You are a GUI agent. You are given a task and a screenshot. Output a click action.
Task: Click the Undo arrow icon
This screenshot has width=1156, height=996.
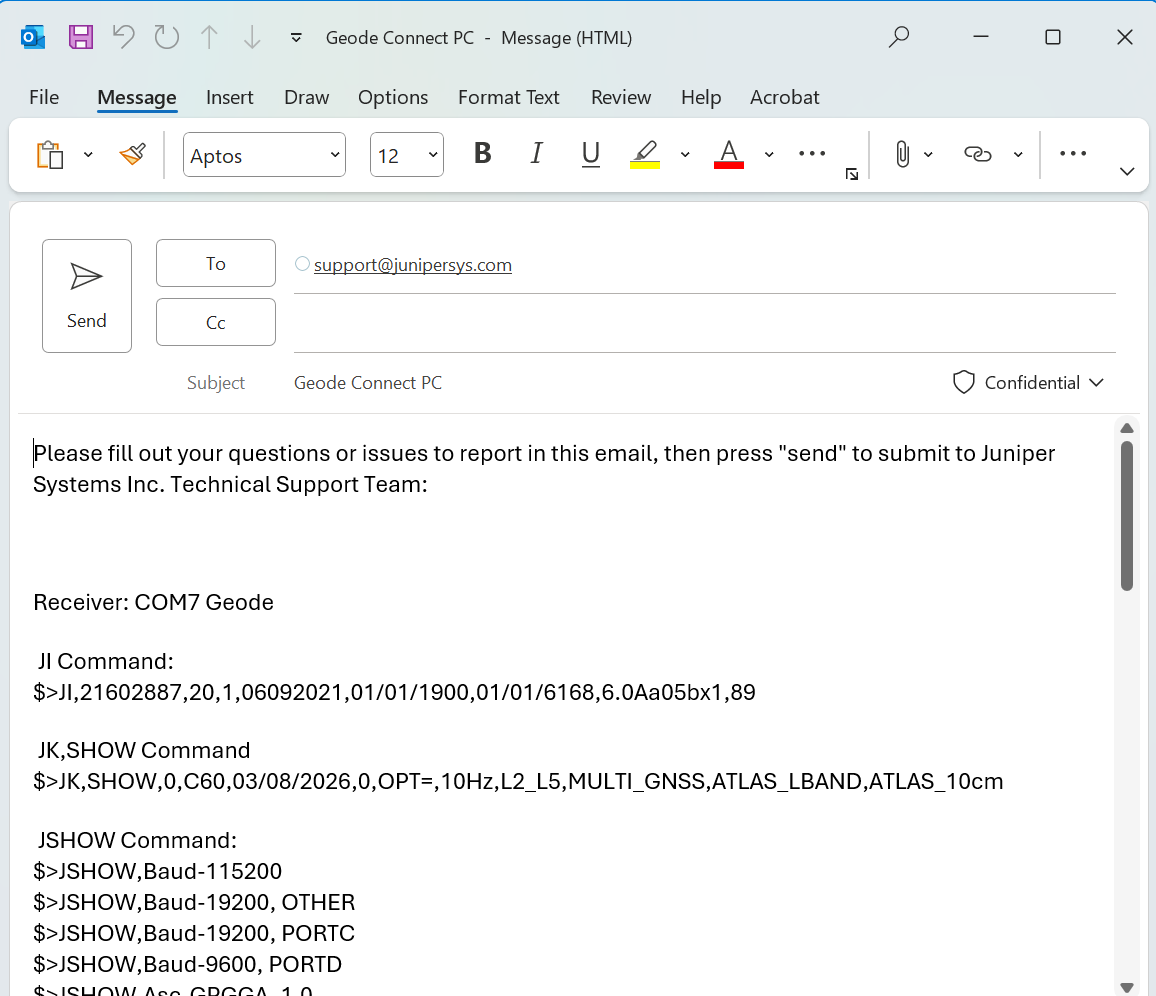[x=124, y=38]
